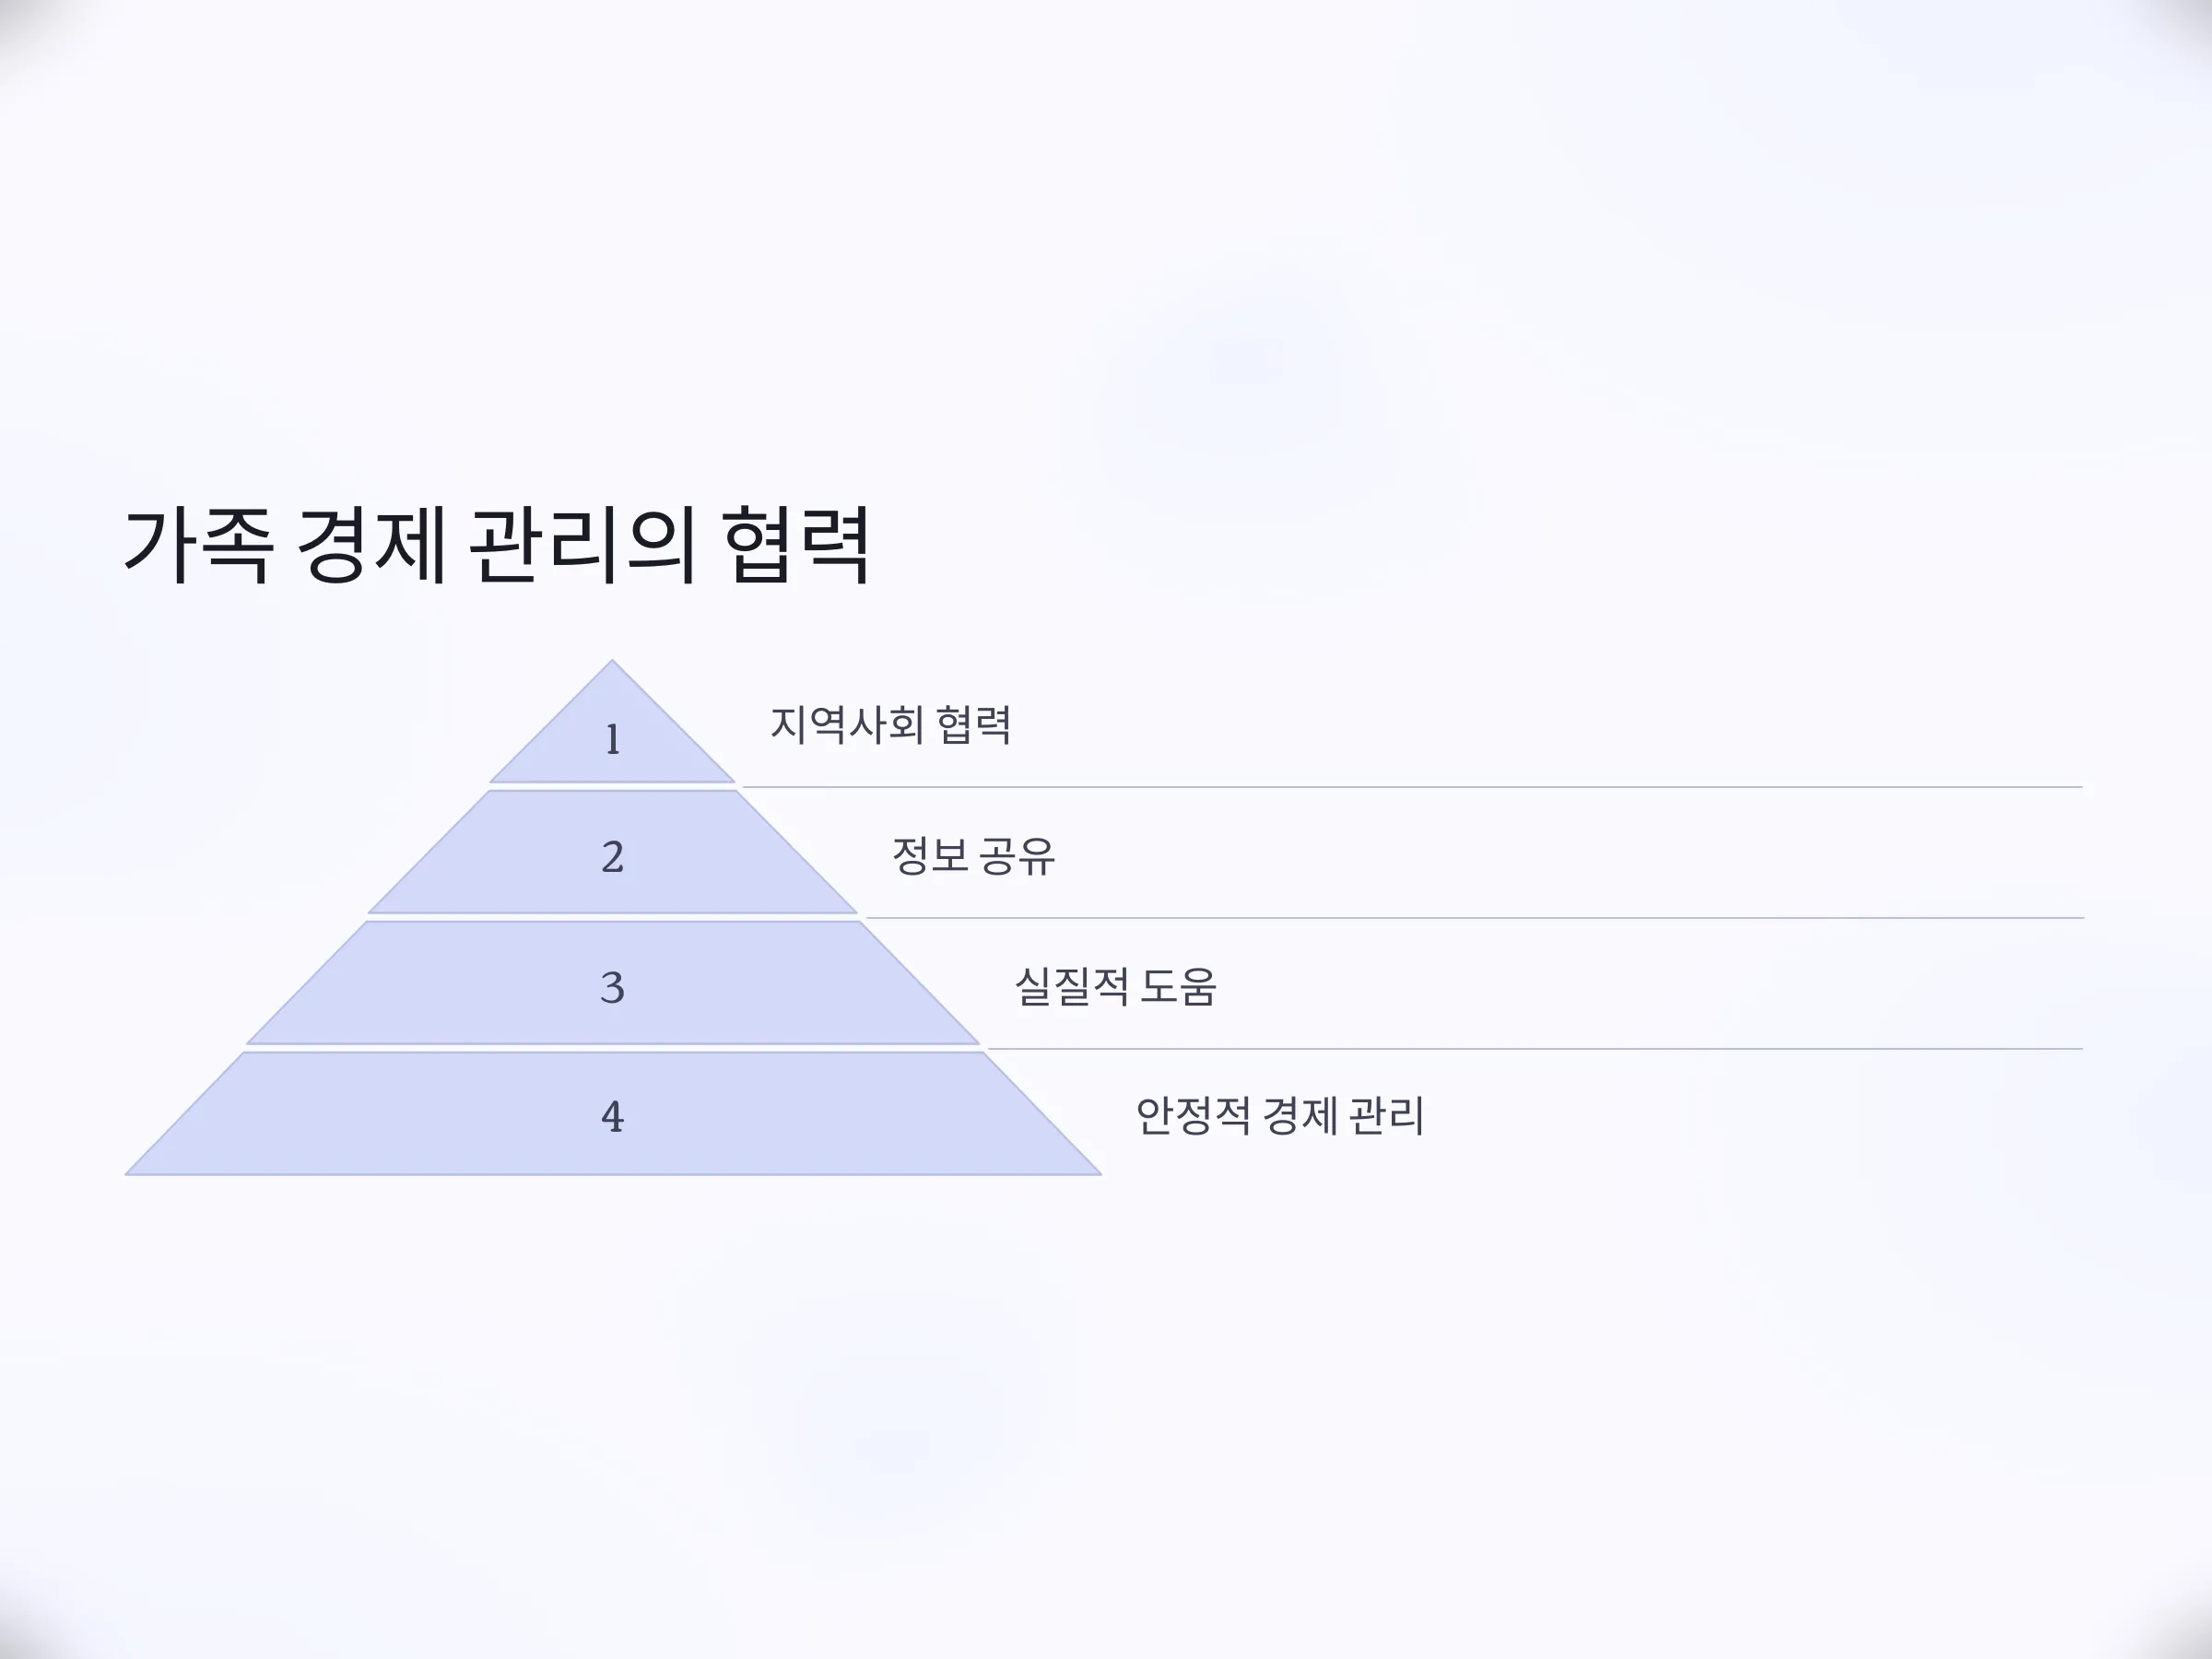Click the 정보 공유 label
This screenshot has width=2212, height=1659.
tap(973, 856)
